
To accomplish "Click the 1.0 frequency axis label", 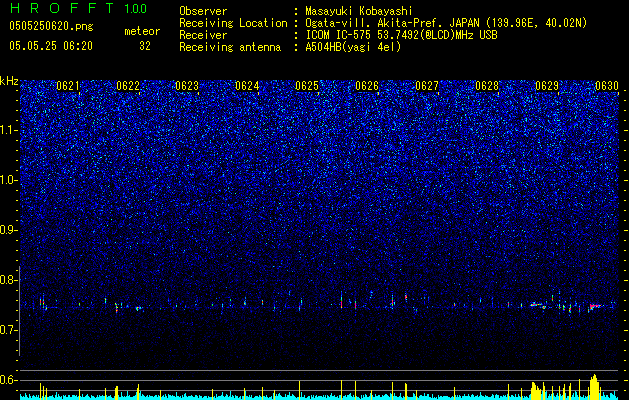I will (x=9, y=180).
